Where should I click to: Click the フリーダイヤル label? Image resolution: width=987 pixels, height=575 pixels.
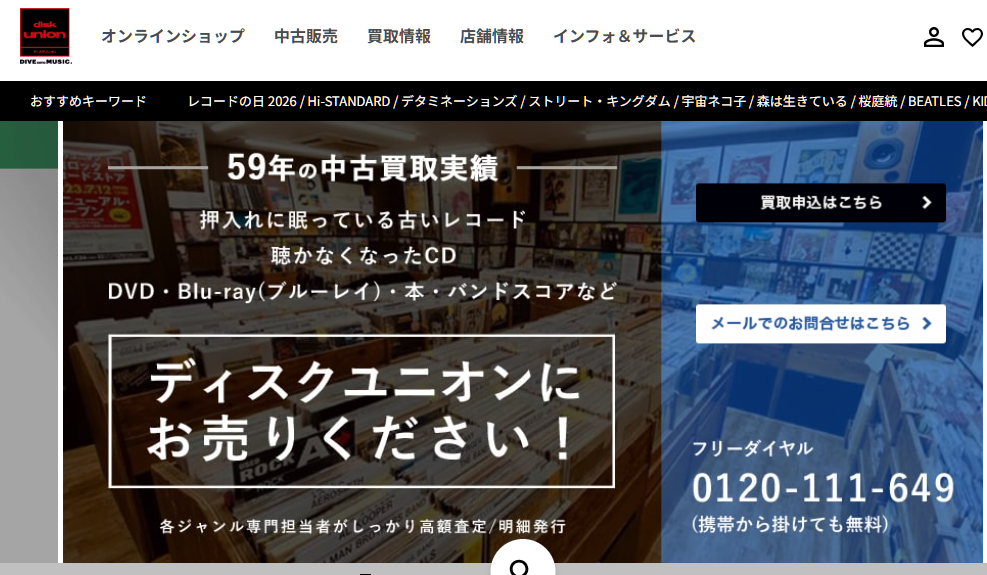point(753,448)
